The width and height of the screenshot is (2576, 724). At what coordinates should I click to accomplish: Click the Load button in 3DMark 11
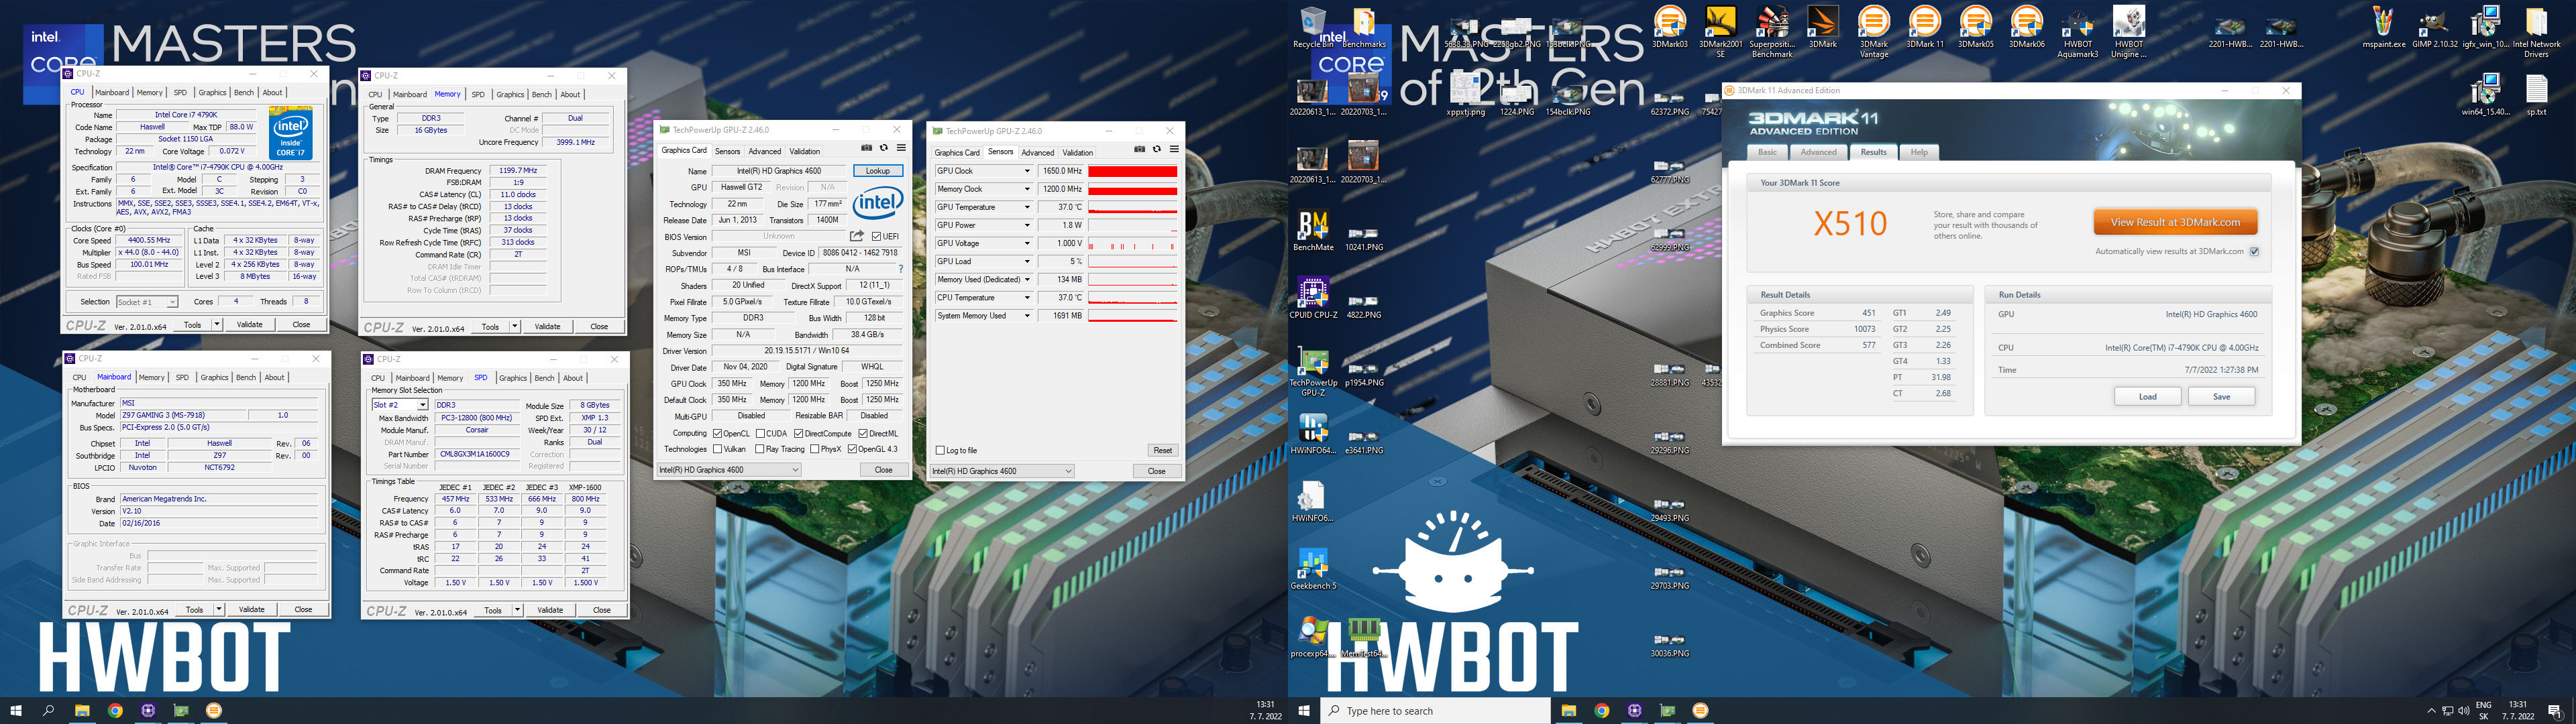[x=2147, y=397]
